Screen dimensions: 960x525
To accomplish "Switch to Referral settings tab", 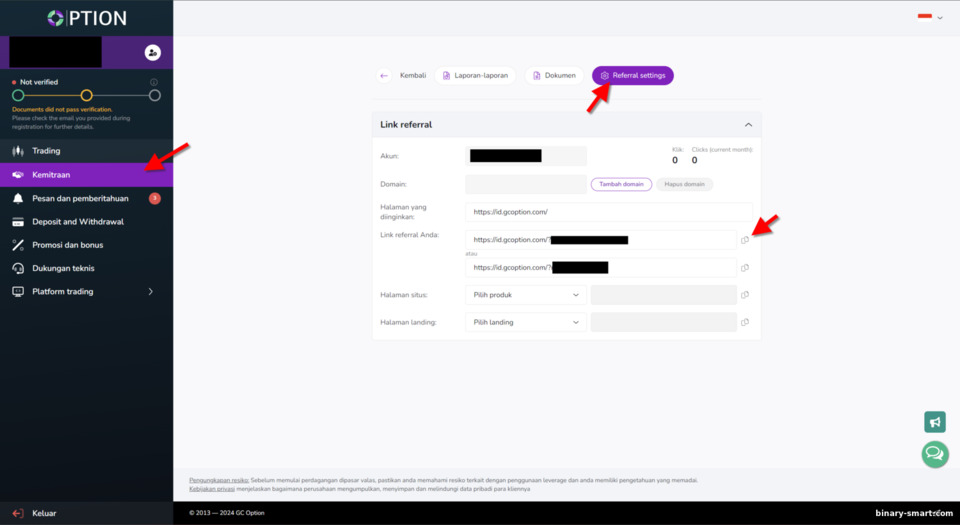I will coord(632,75).
